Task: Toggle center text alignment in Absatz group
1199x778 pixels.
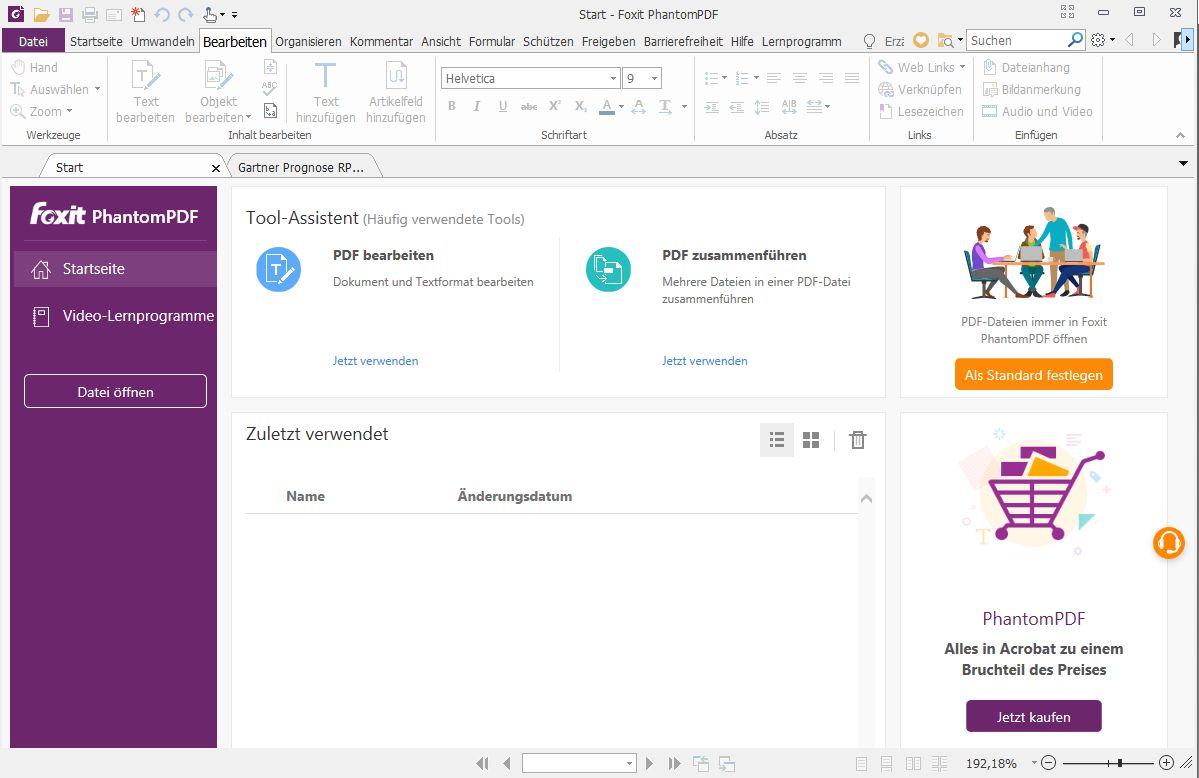Action: [800, 78]
